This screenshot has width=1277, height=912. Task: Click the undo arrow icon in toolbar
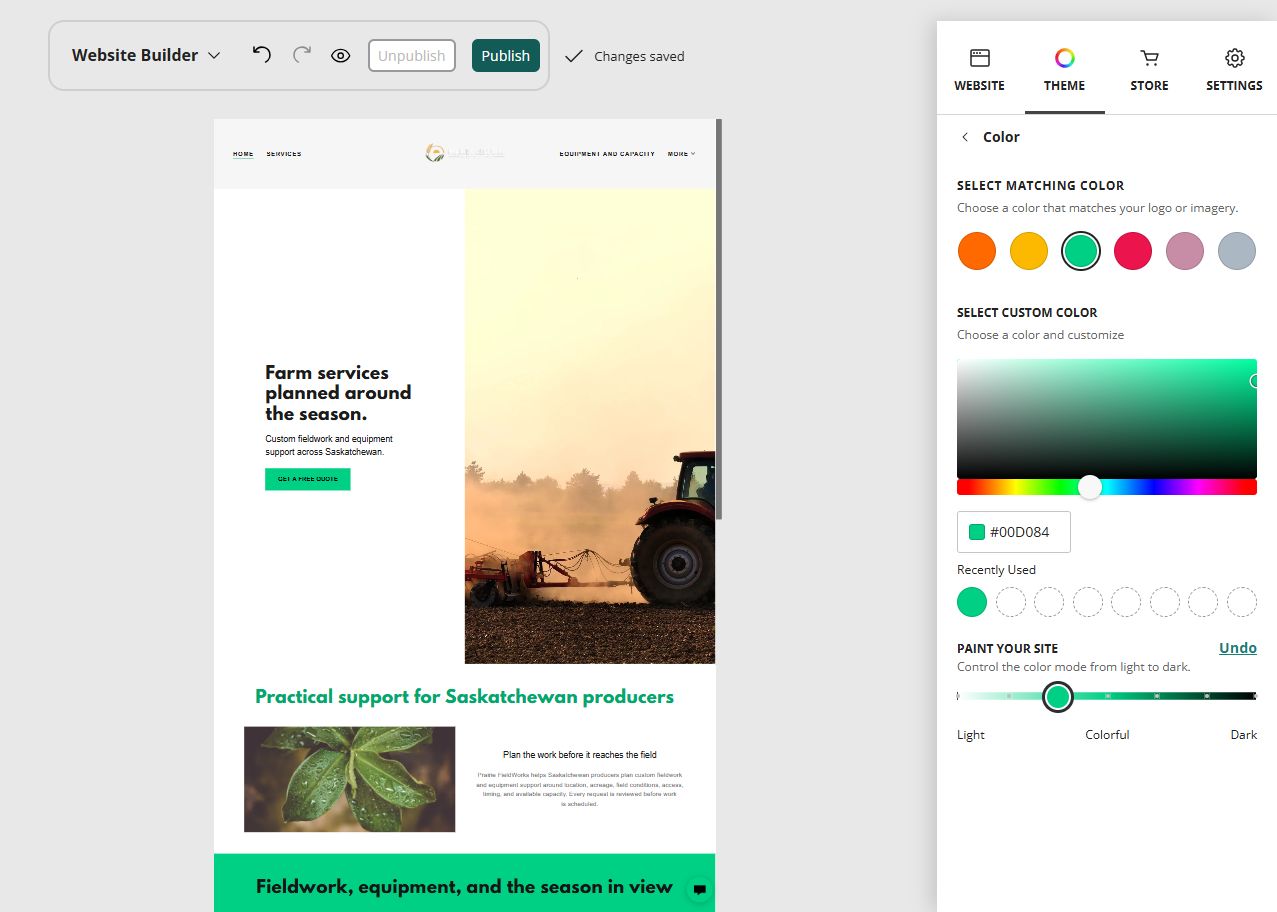pyautogui.click(x=262, y=55)
